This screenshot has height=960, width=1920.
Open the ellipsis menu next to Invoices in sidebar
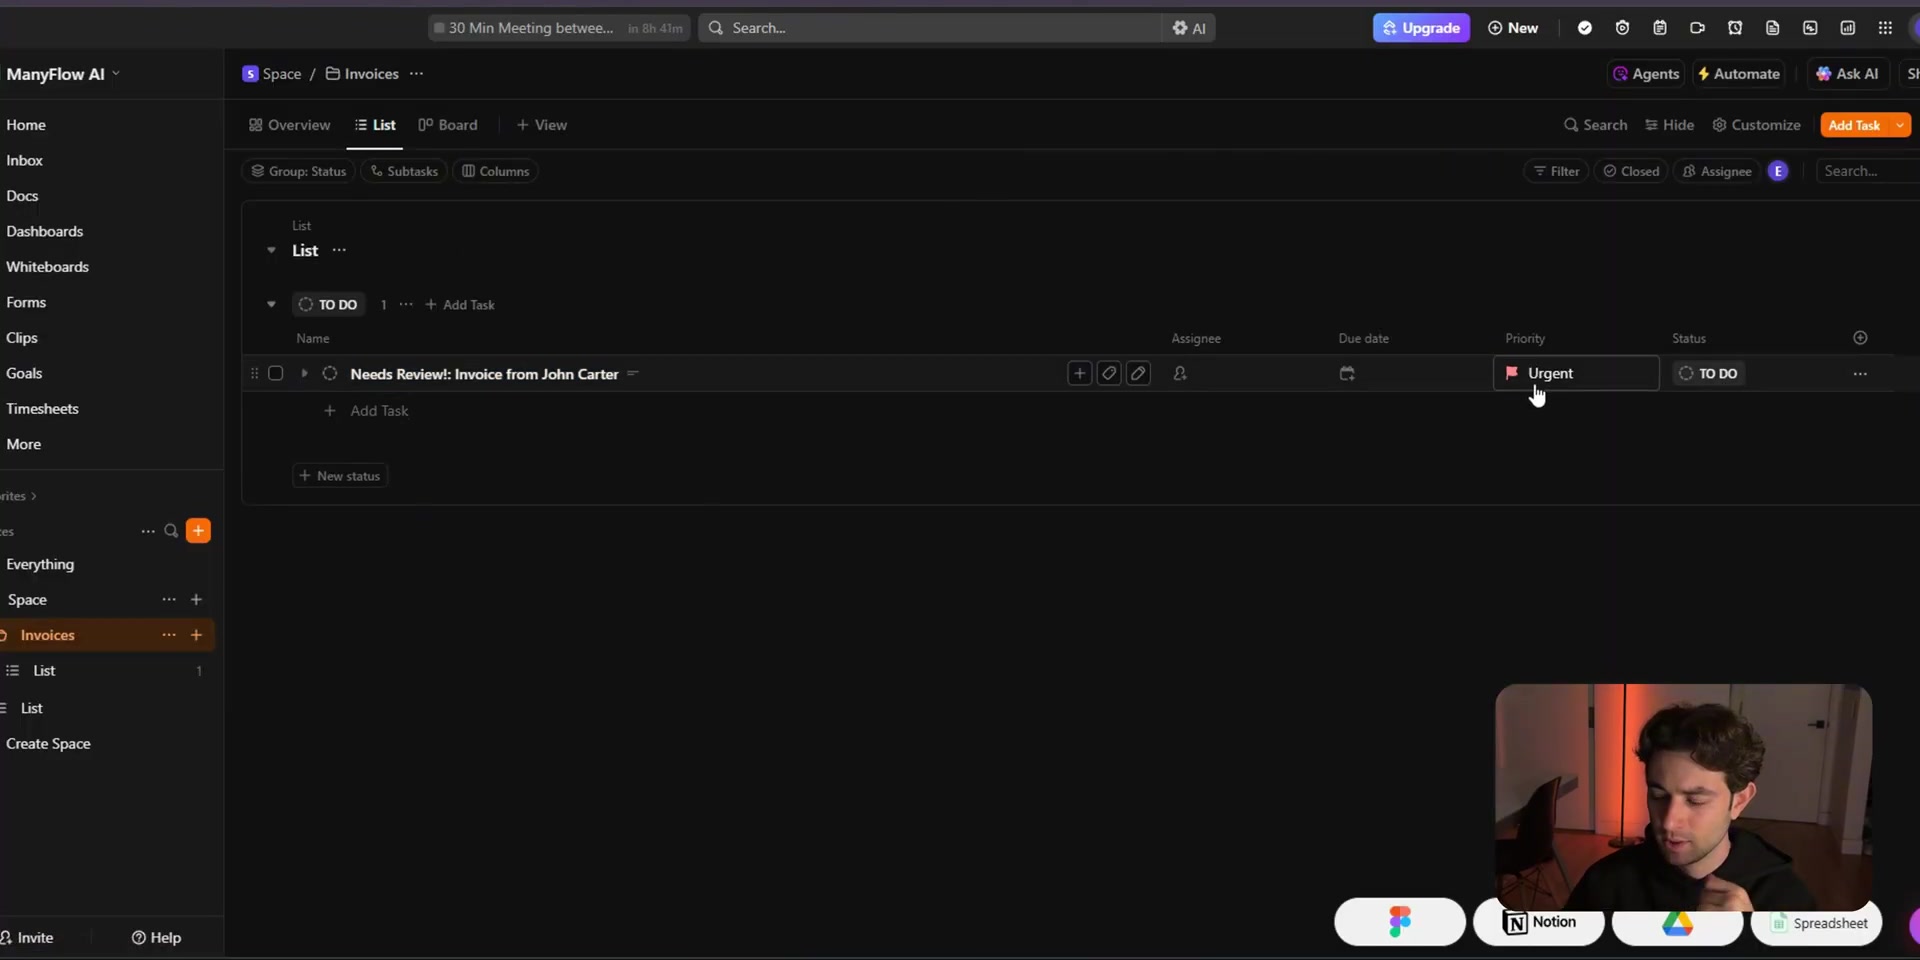169,635
